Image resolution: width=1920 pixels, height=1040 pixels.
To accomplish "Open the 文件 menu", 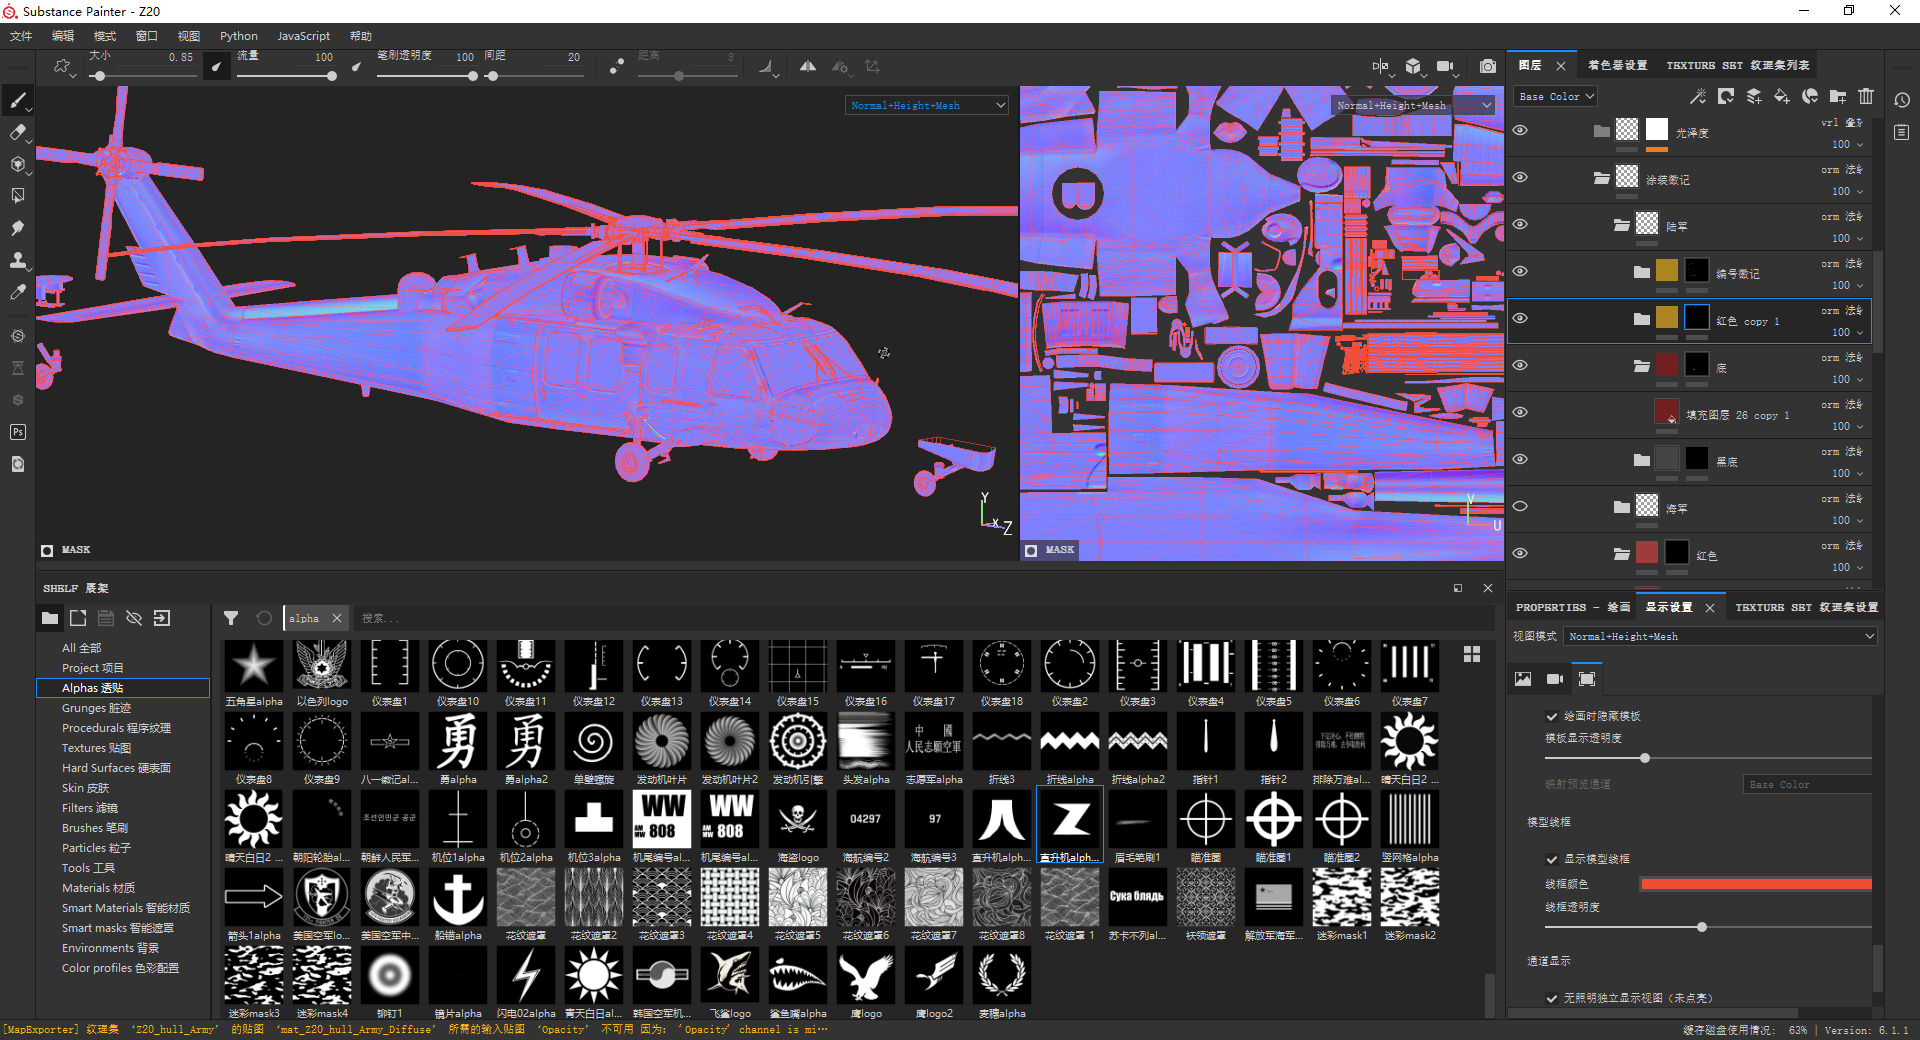I will click(x=21, y=36).
